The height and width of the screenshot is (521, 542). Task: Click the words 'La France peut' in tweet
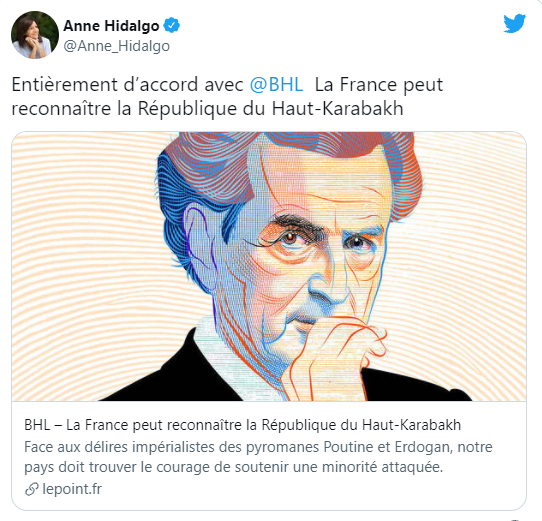[x=379, y=85]
